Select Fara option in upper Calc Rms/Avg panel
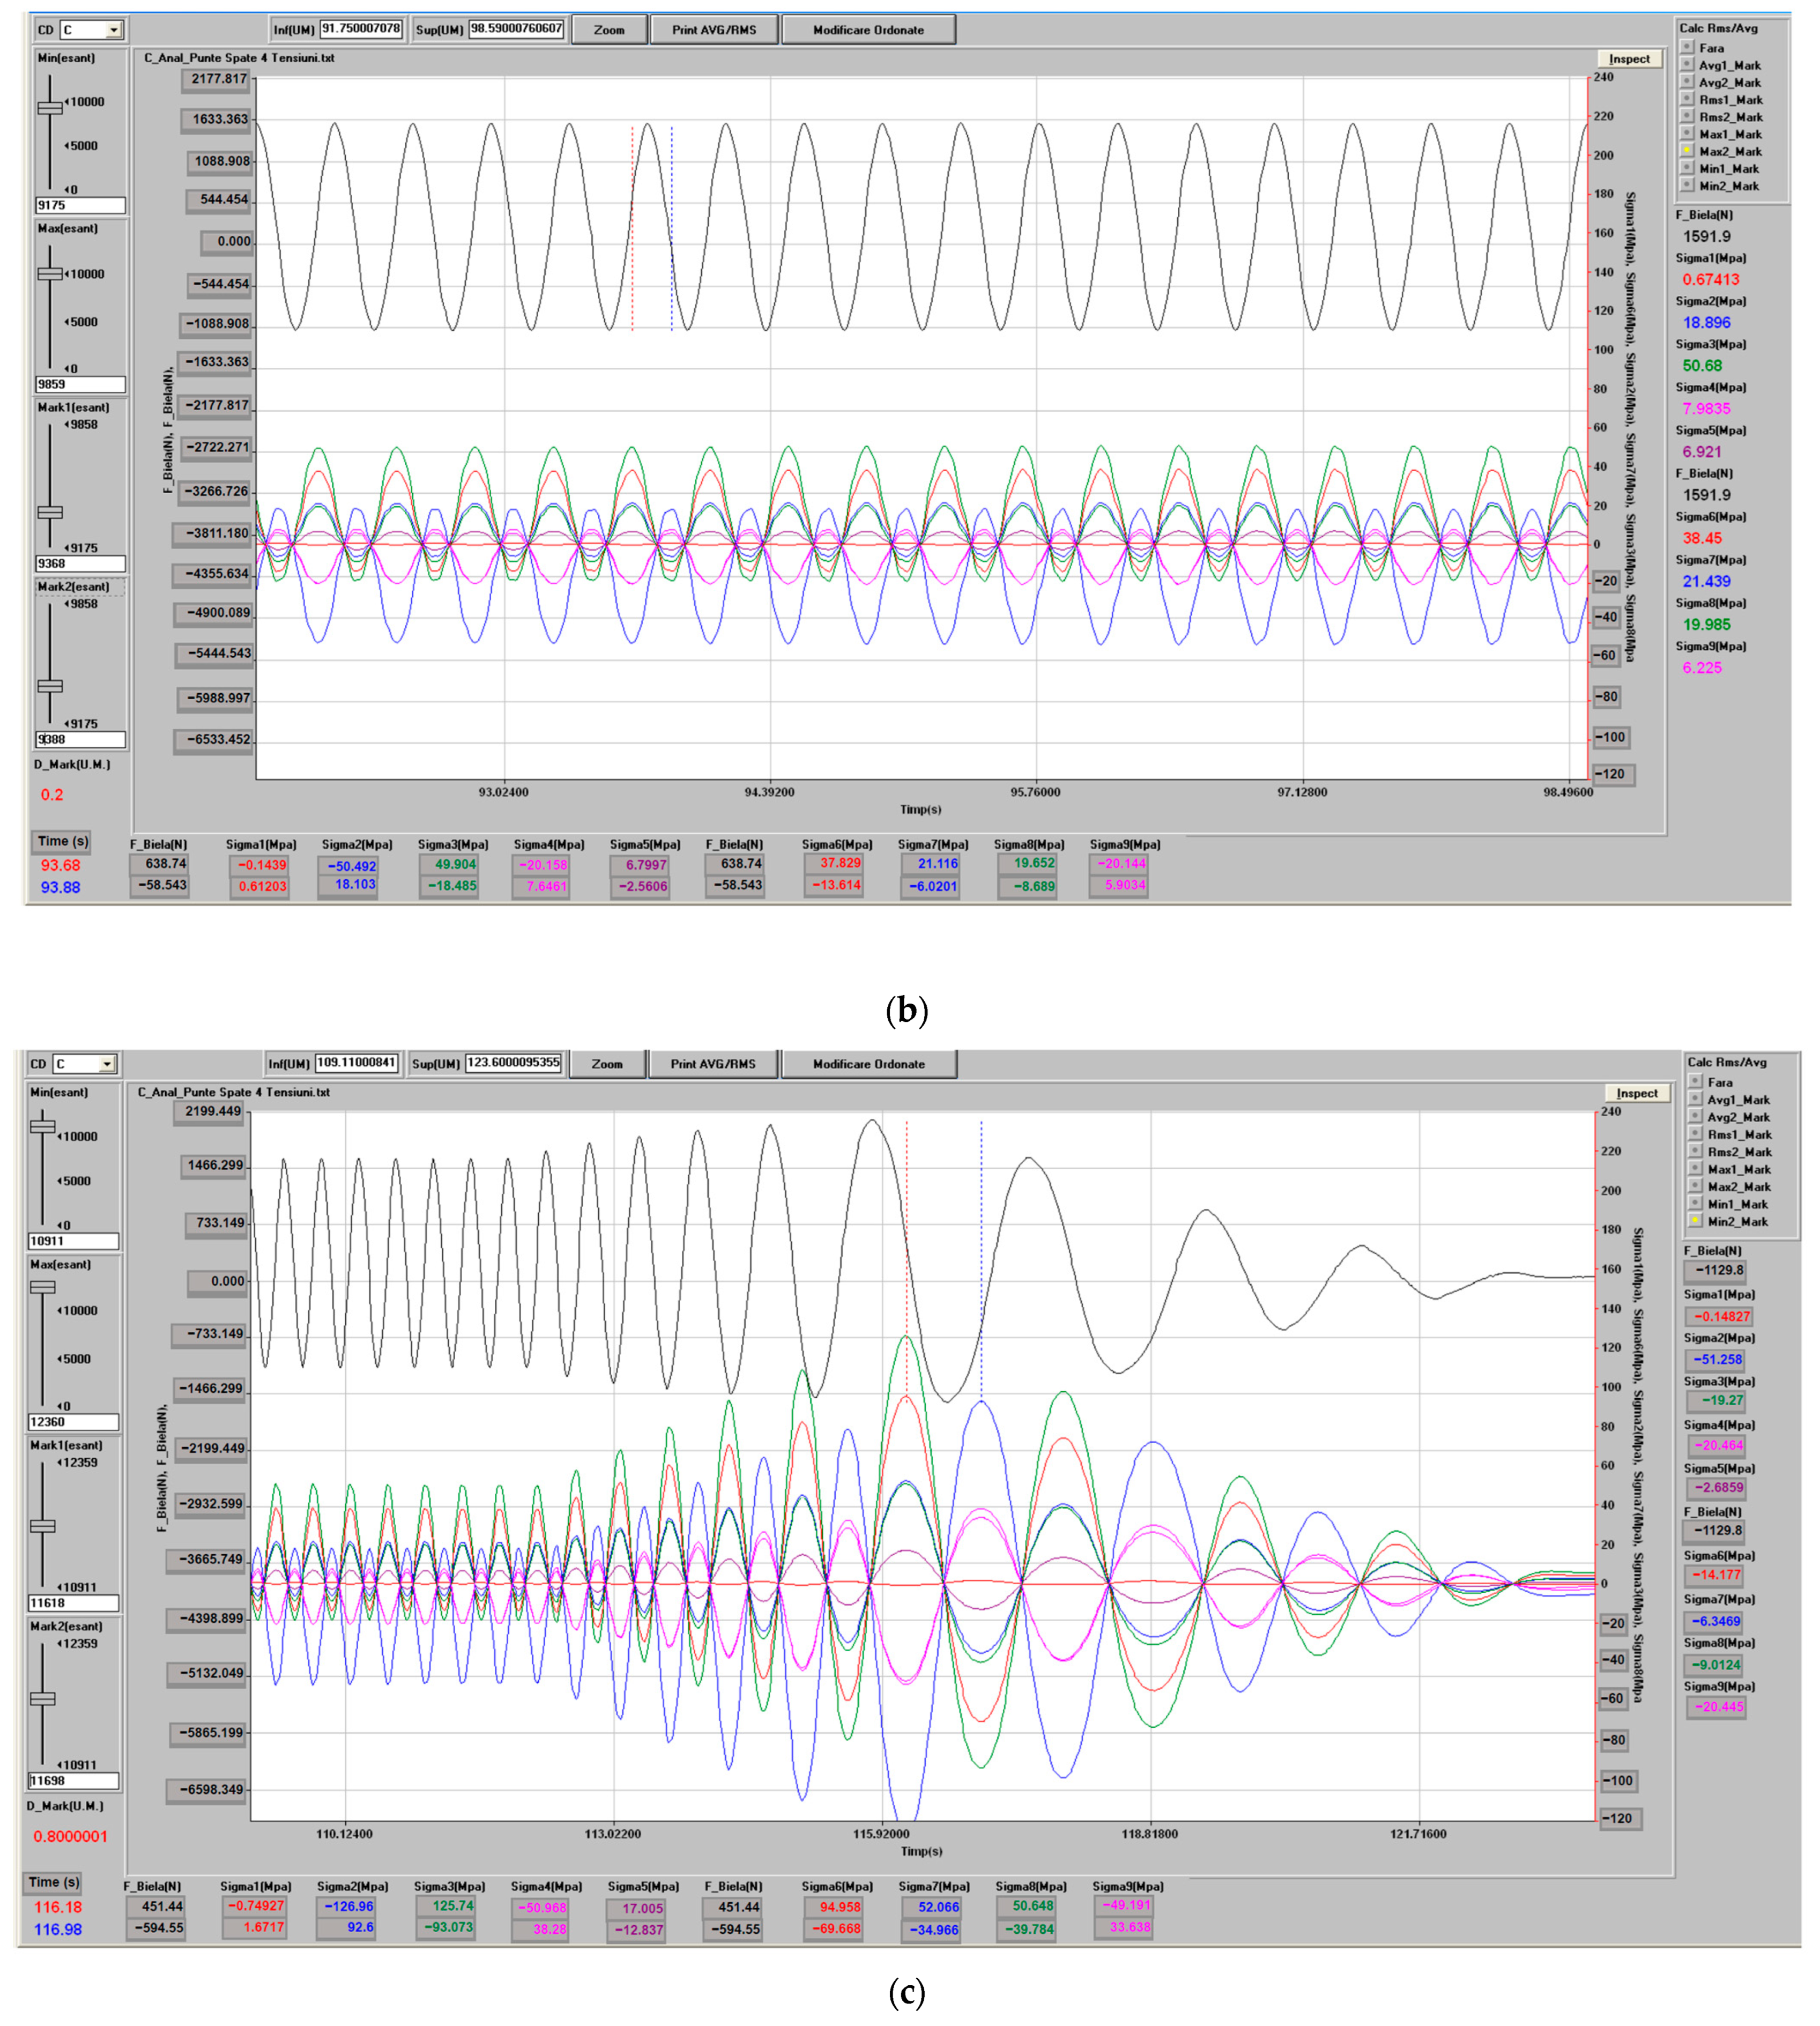Screen dimensions: 1820x2026 click(1687, 47)
